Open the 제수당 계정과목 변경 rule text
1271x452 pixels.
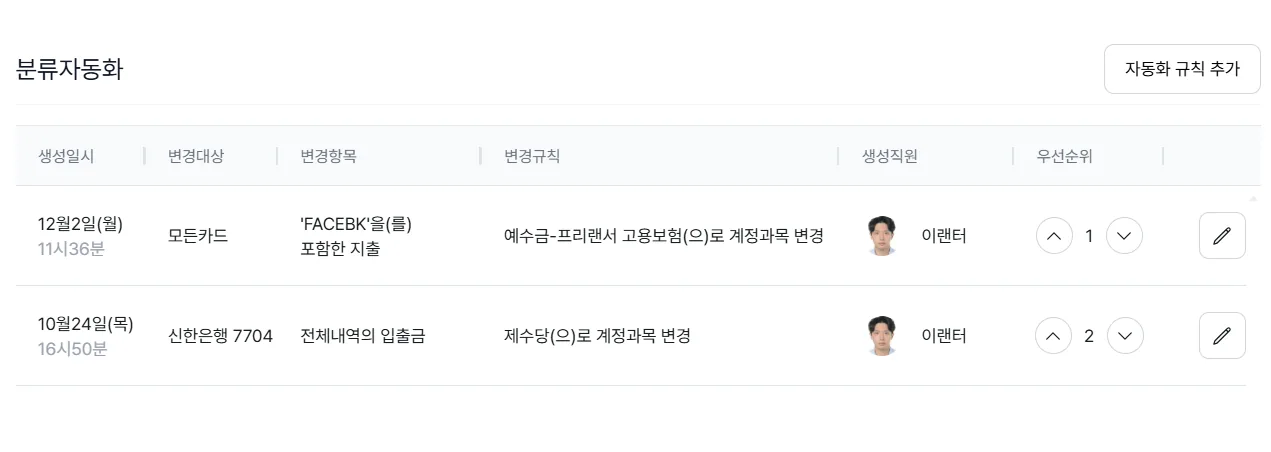click(x=597, y=336)
